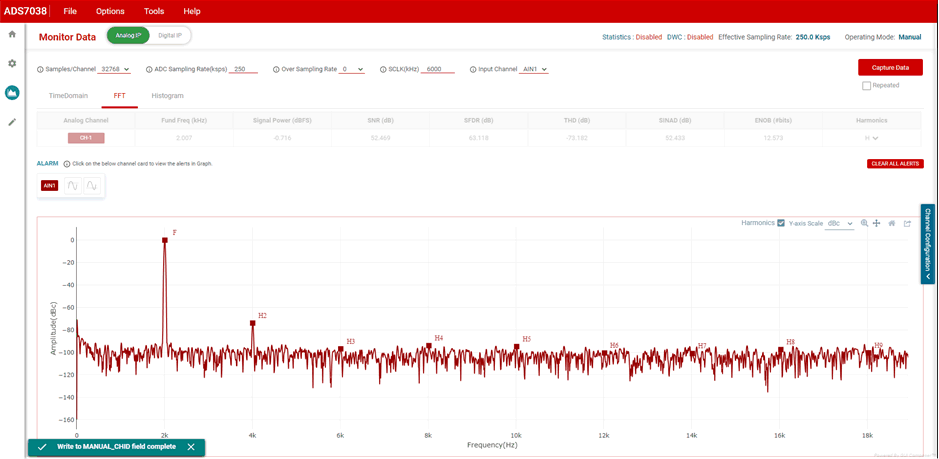Switch to the TimeDomain tab
939x459 pixels.
(x=68, y=95)
